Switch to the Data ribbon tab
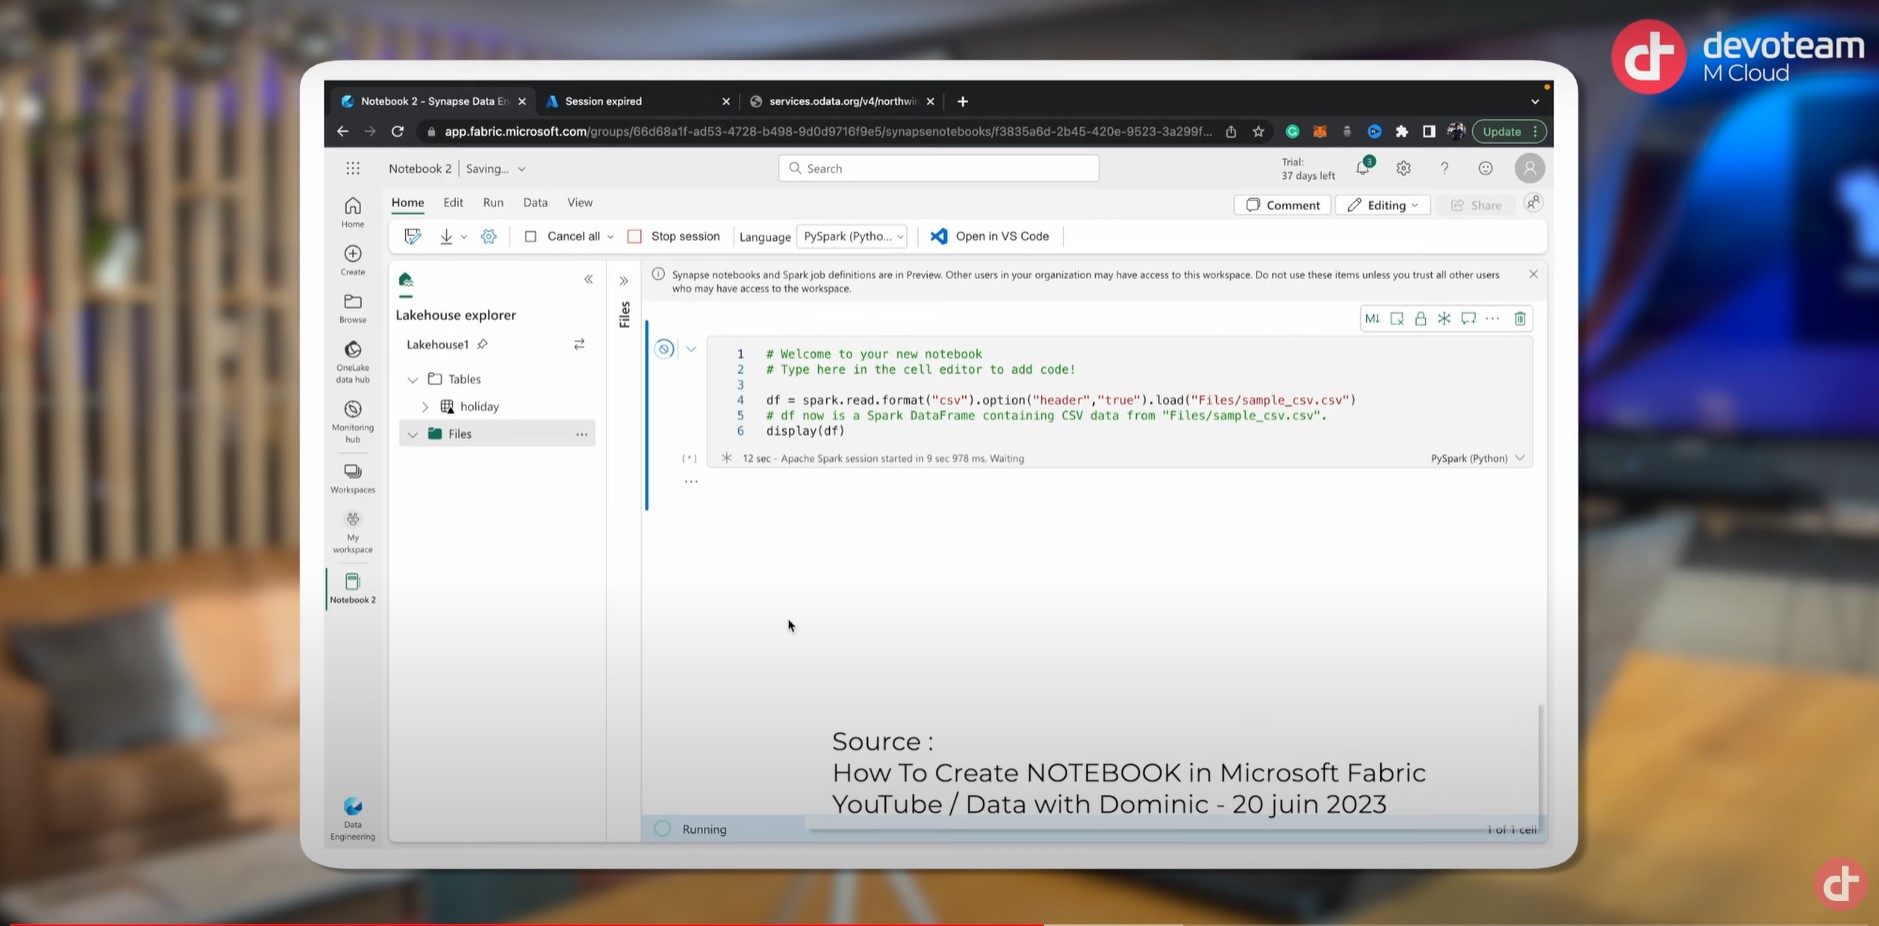This screenshot has height=926, width=1879. point(535,203)
